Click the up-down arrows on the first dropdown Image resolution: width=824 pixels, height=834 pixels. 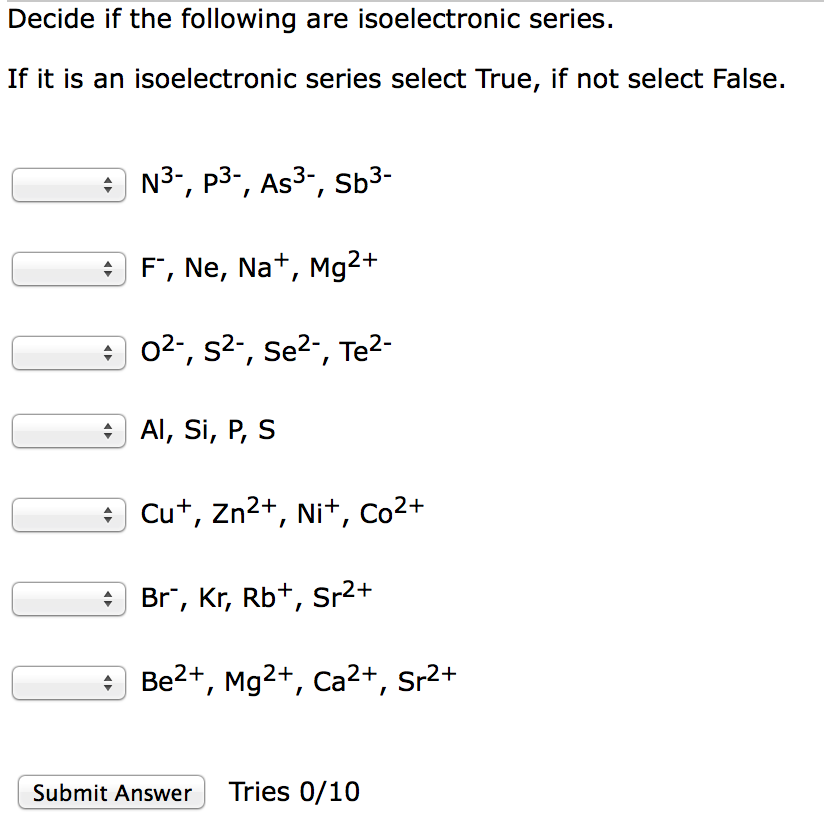pyautogui.click(x=108, y=184)
